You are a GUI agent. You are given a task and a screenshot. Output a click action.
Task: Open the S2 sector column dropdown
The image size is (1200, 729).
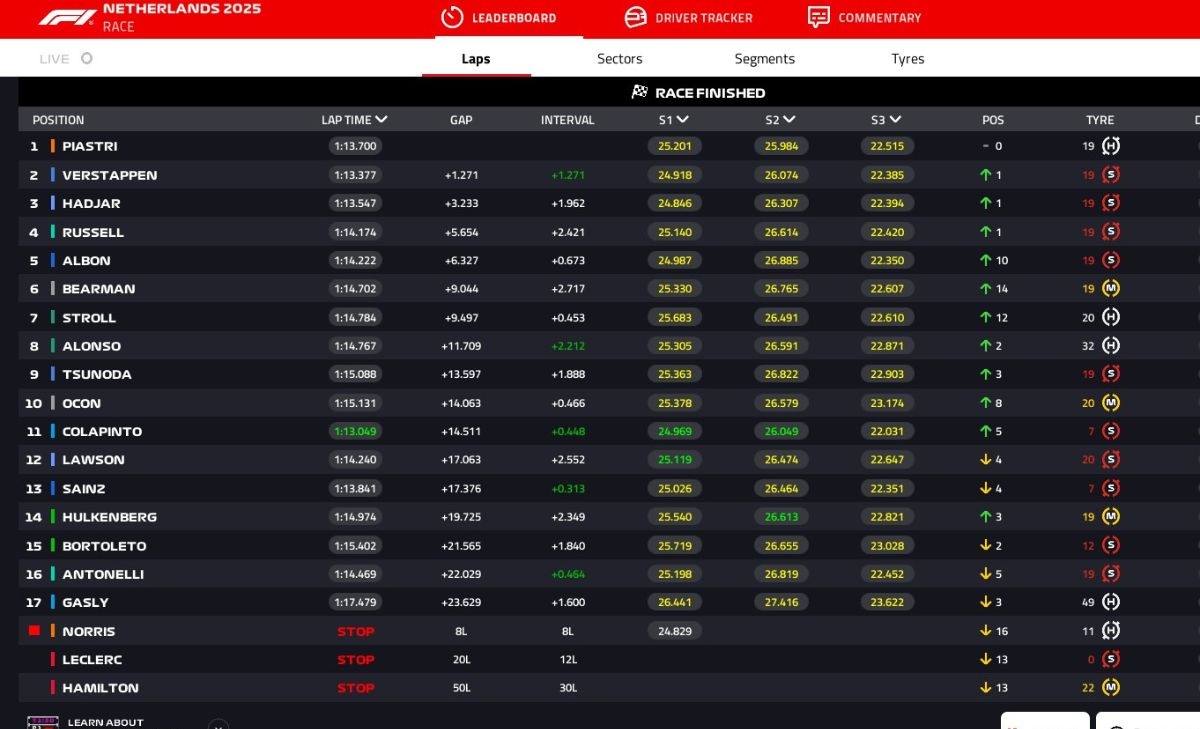(789, 120)
